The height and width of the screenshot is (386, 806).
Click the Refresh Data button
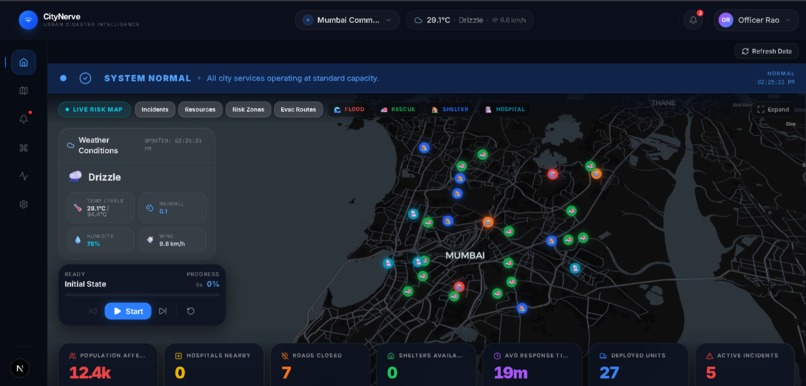(766, 51)
